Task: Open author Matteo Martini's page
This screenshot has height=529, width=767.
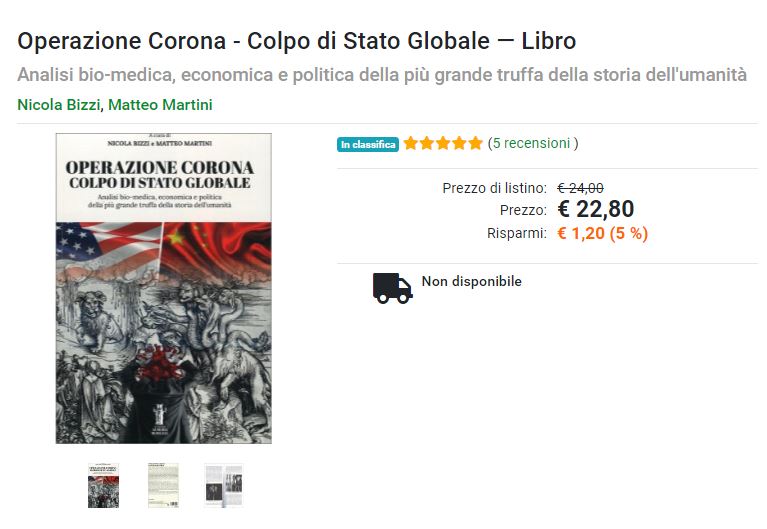Action: (160, 105)
